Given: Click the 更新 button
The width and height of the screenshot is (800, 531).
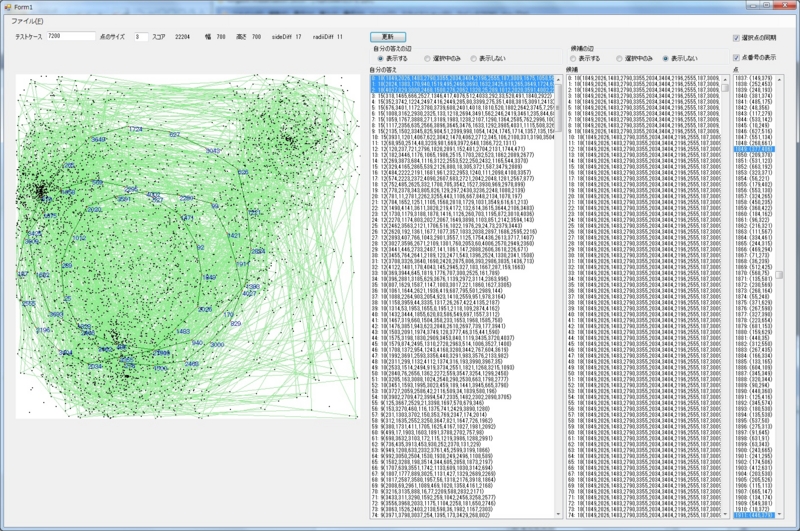Looking at the screenshot, I should (x=388, y=37).
